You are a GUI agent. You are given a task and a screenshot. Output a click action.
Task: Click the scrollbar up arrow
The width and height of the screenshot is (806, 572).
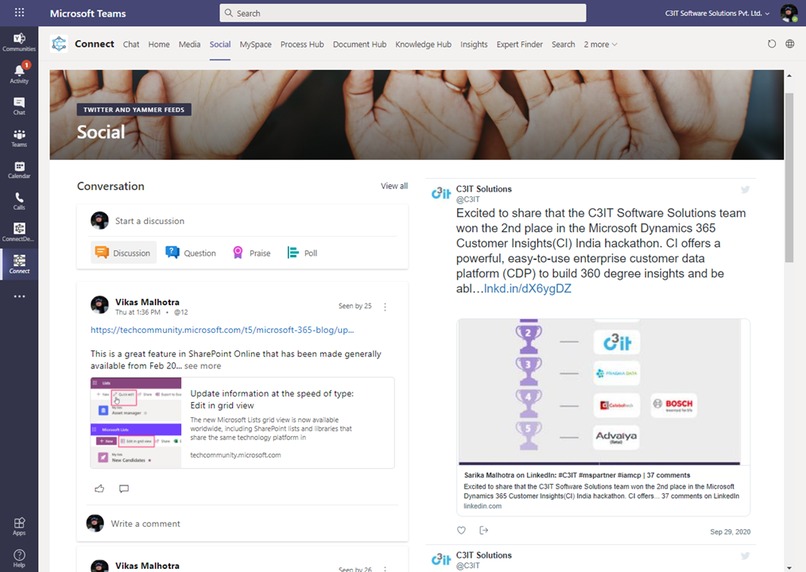point(790,76)
